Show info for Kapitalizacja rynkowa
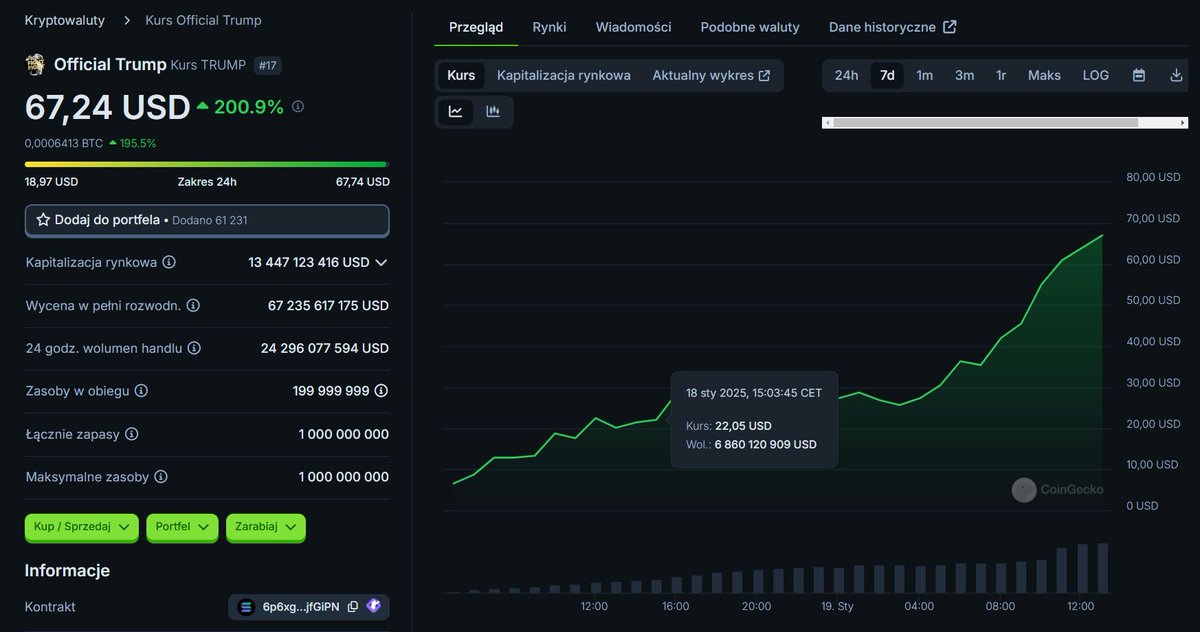 (169, 262)
